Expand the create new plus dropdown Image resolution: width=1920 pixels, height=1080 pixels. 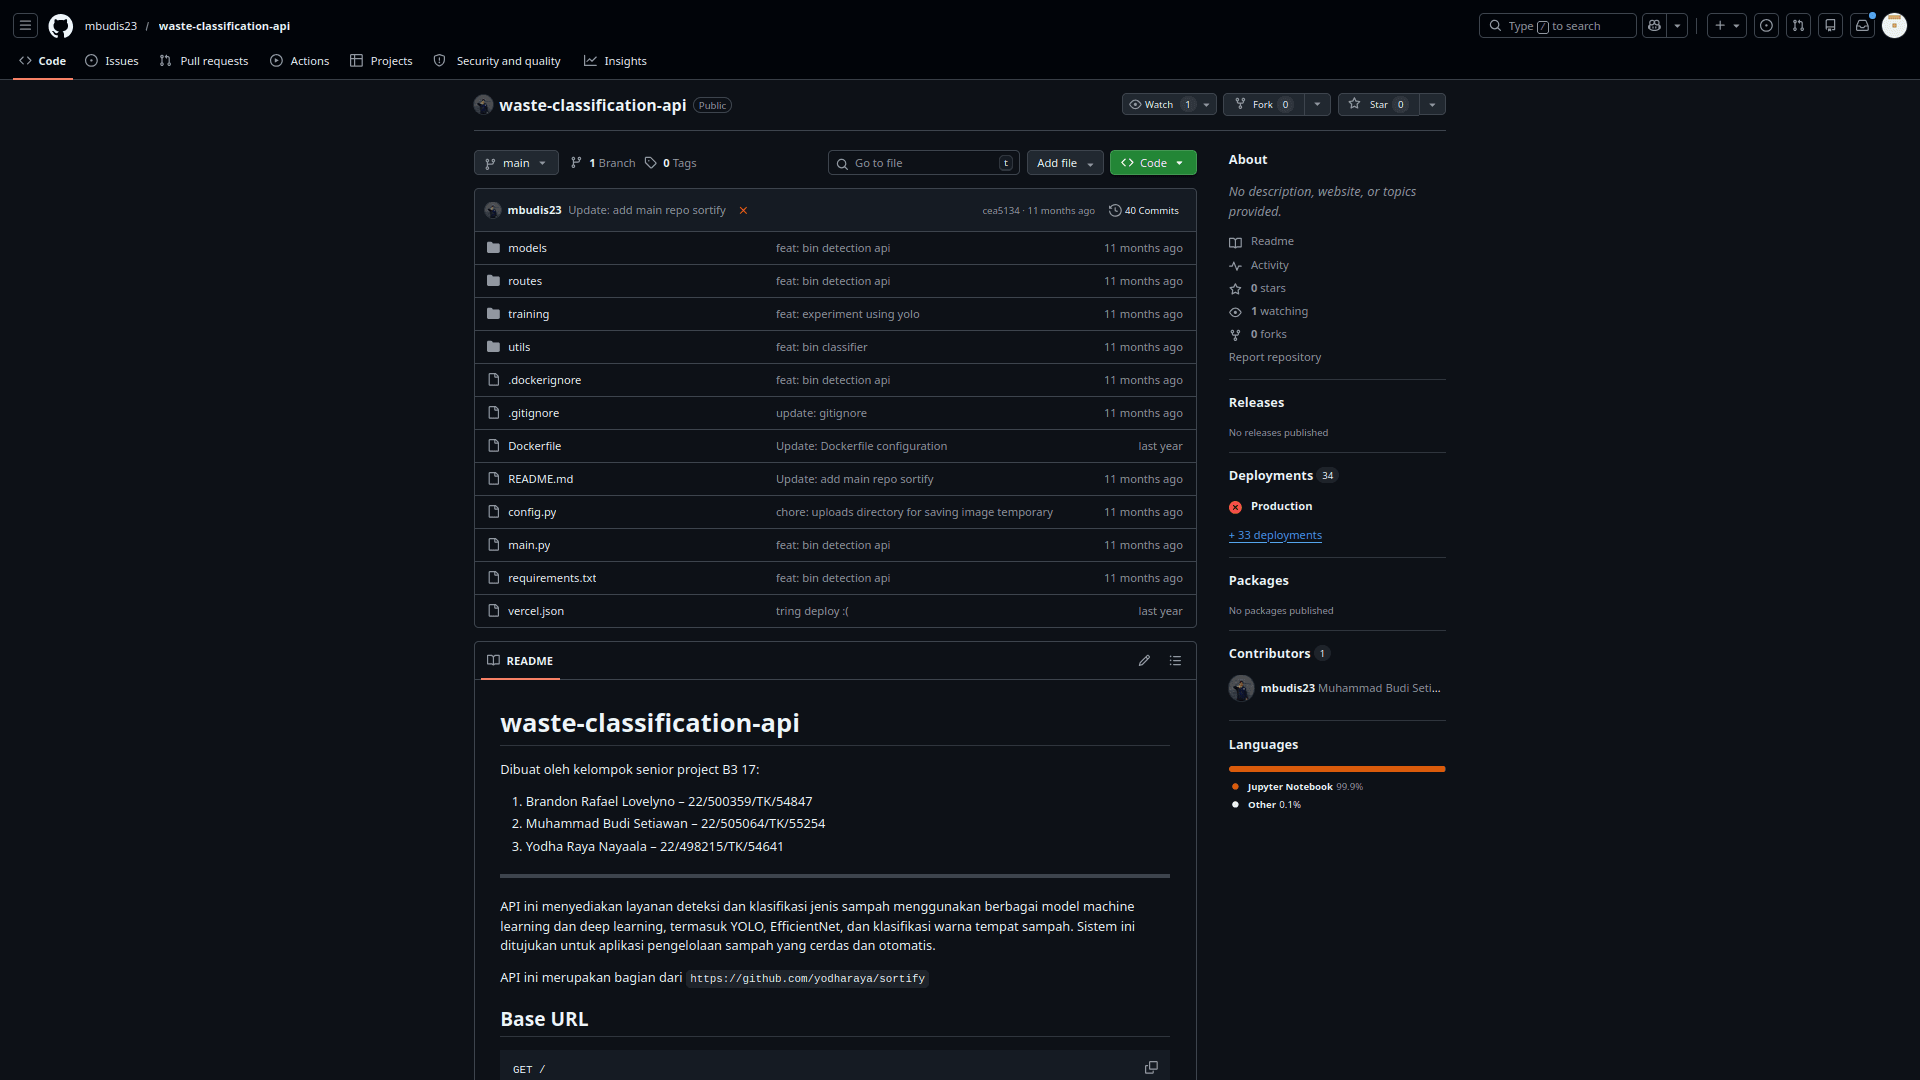(1727, 26)
